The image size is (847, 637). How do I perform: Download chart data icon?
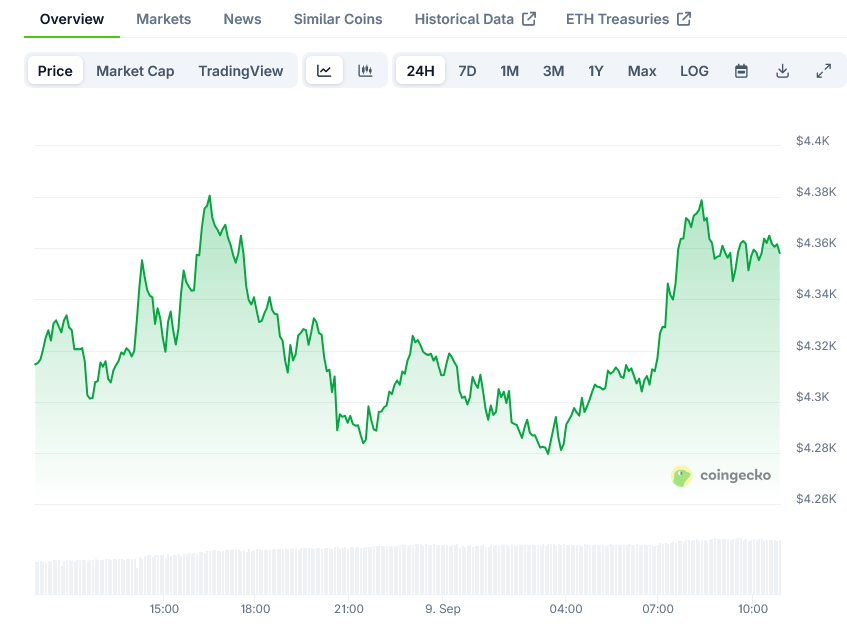[x=782, y=71]
